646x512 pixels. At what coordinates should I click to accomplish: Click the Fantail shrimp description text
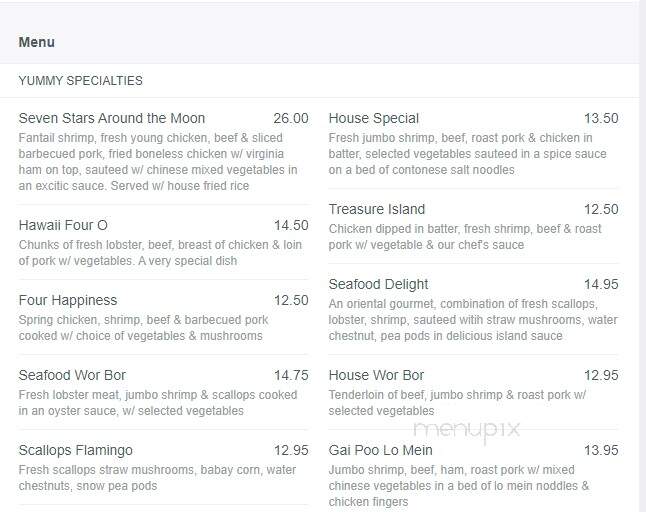tap(158, 162)
